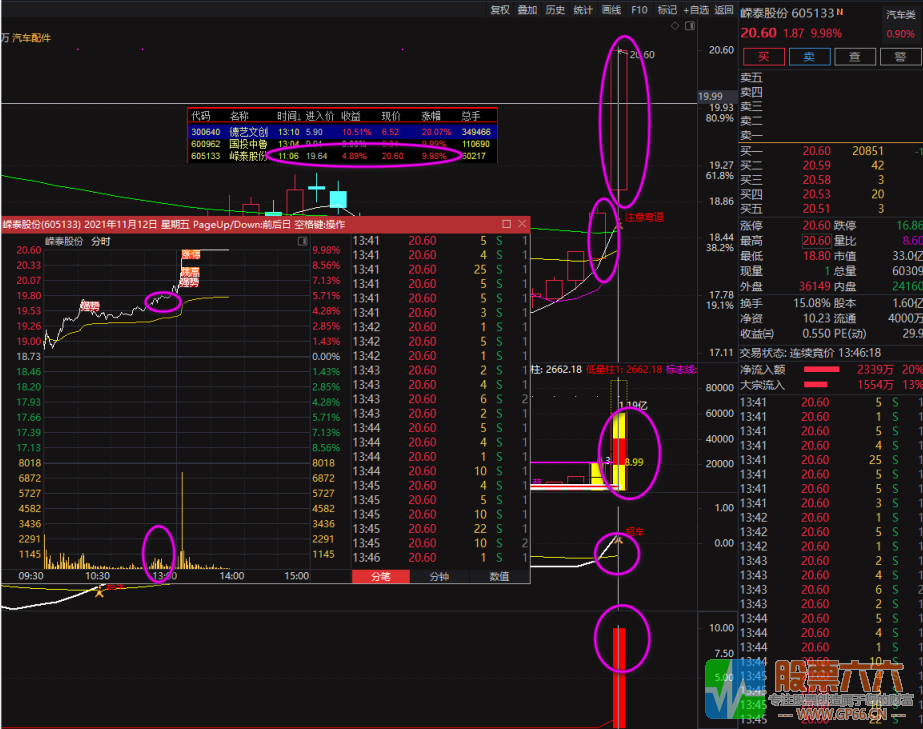Open the 画线 drawing tool
The image size is (923, 729).
click(611, 10)
